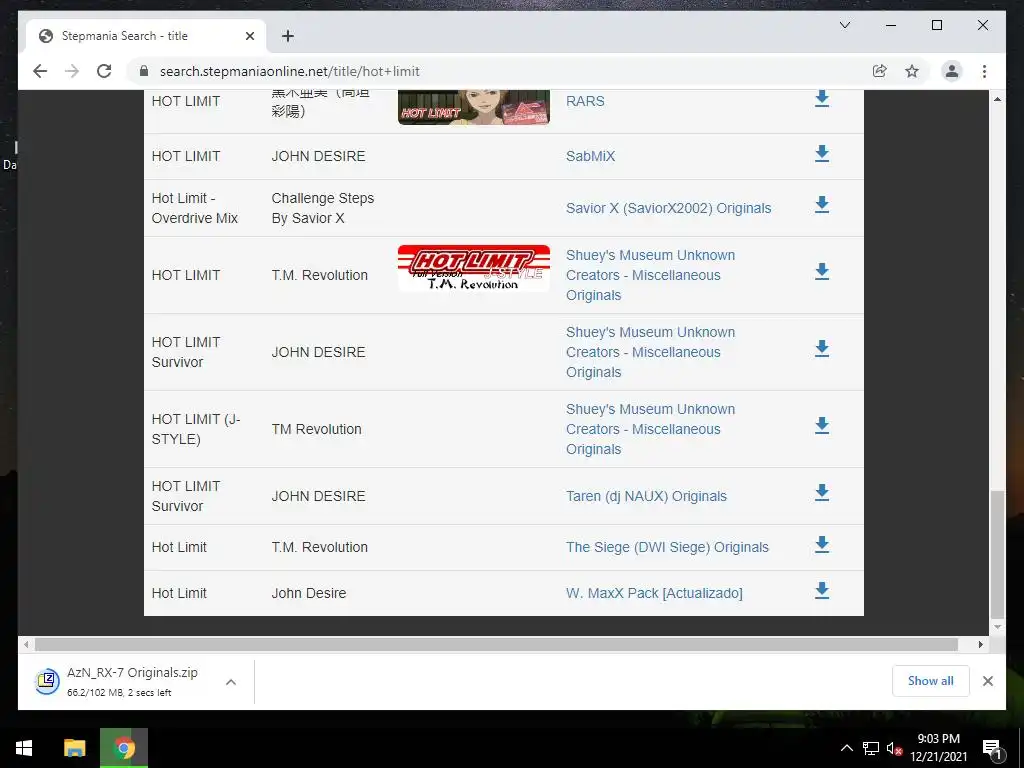This screenshot has width=1024, height=768.
Task: Select the Stepmania Search - title tab
Action: pyautogui.click(x=146, y=36)
